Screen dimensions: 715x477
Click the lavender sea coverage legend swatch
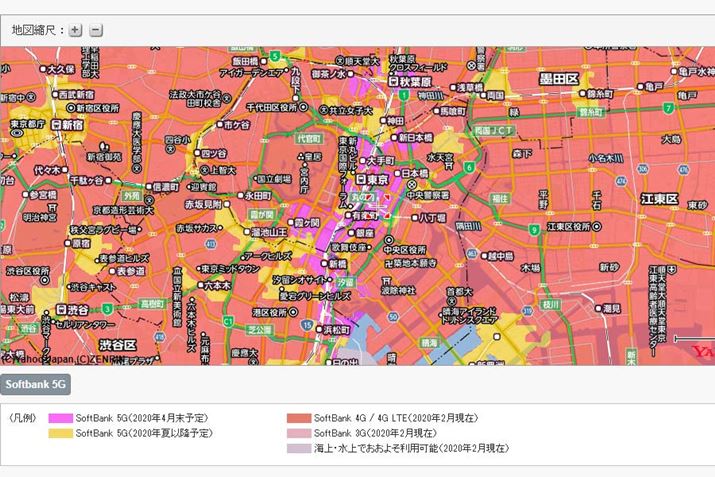(299, 448)
